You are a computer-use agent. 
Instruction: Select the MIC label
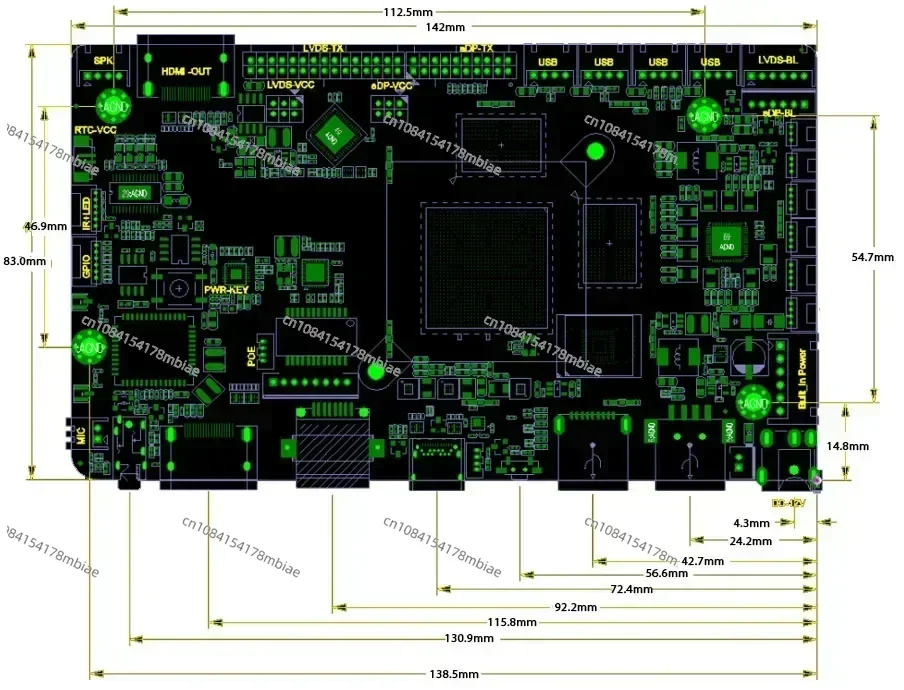tap(80, 436)
